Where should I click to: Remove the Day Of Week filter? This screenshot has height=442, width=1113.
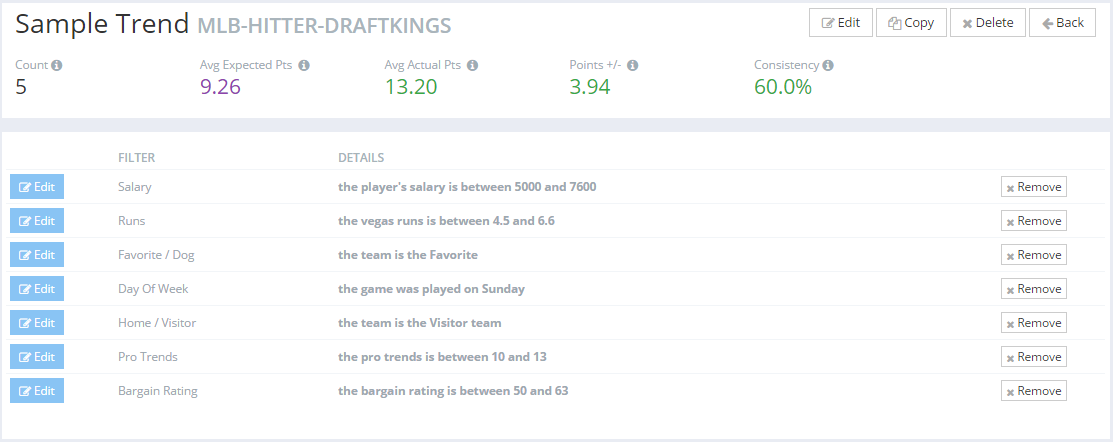tap(1034, 289)
